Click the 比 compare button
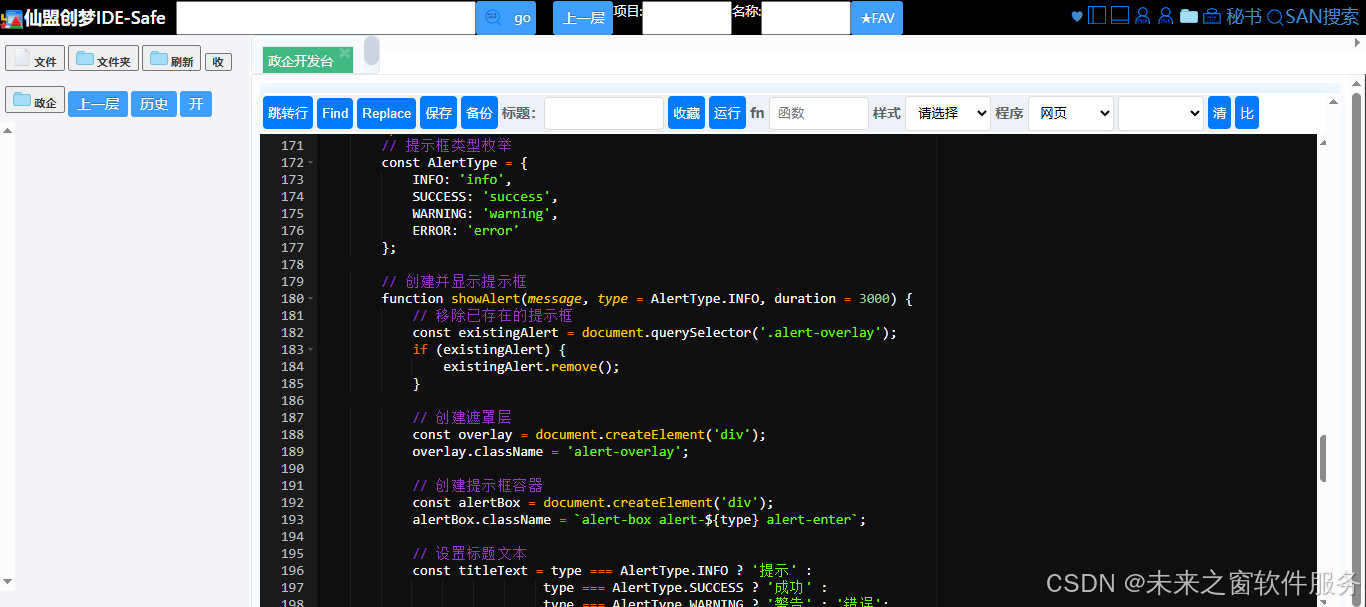This screenshot has width=1366, height=607. 1247,113
